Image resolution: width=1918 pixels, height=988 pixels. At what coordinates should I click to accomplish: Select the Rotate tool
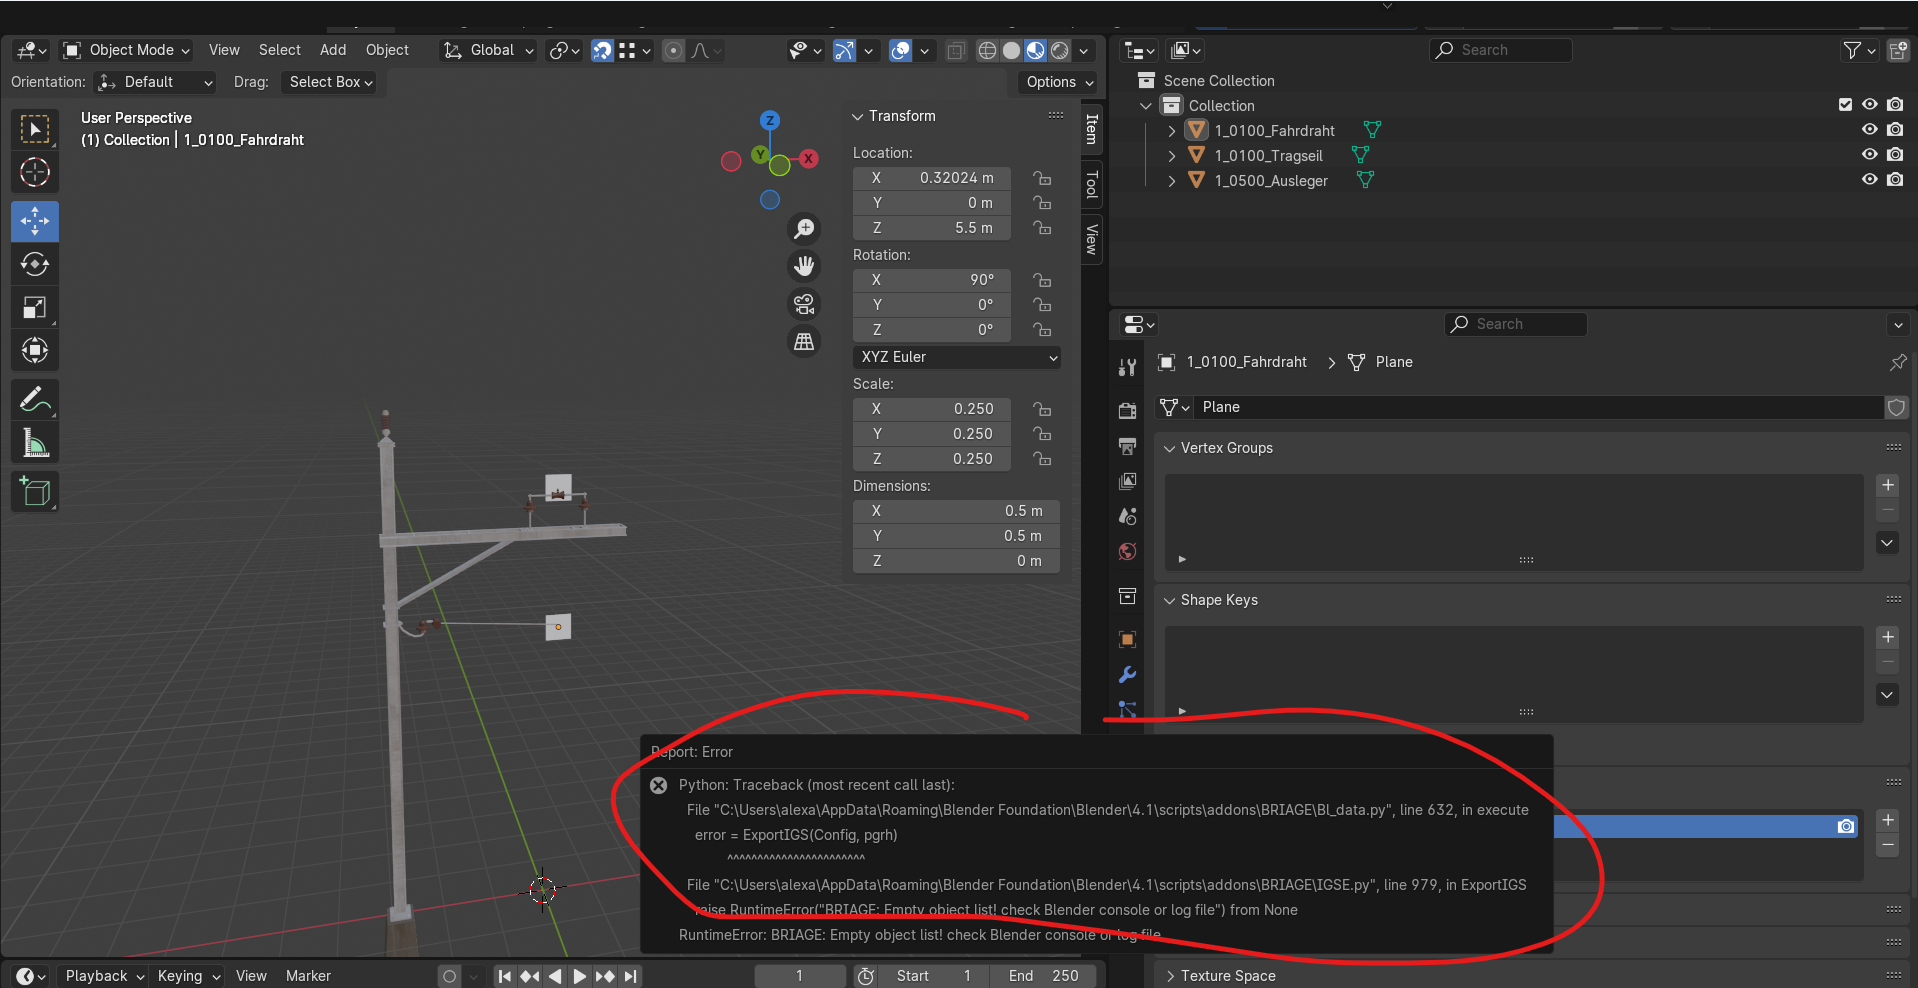pos(35,264)
